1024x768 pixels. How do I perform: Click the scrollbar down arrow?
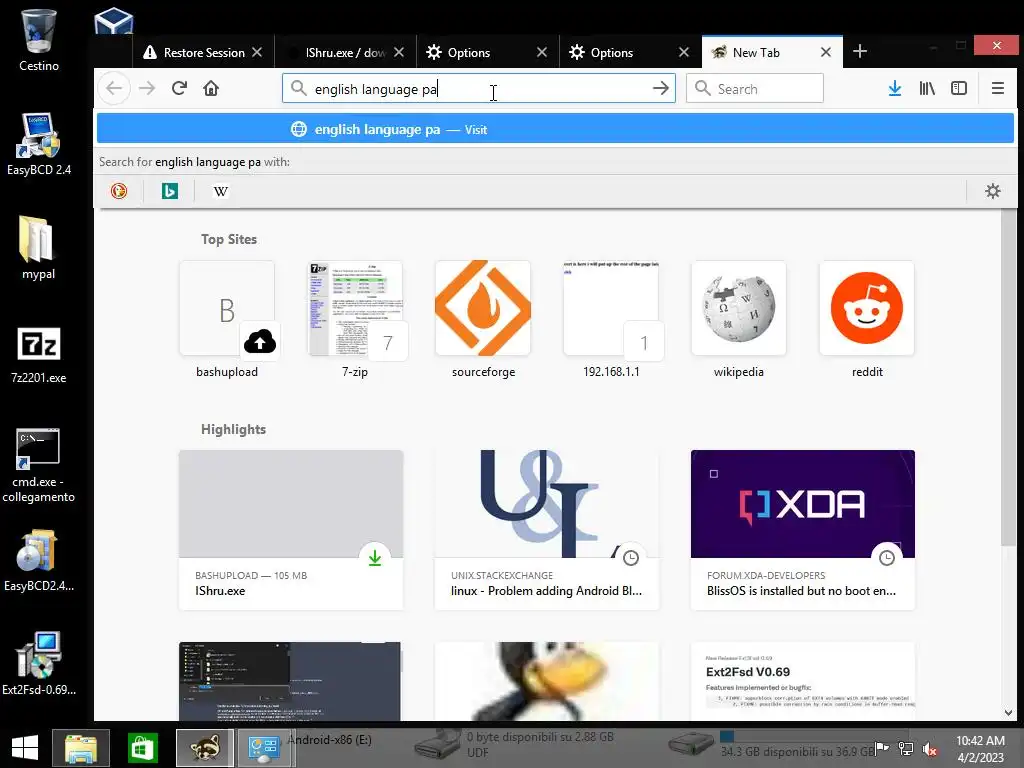coord(1008,712)
